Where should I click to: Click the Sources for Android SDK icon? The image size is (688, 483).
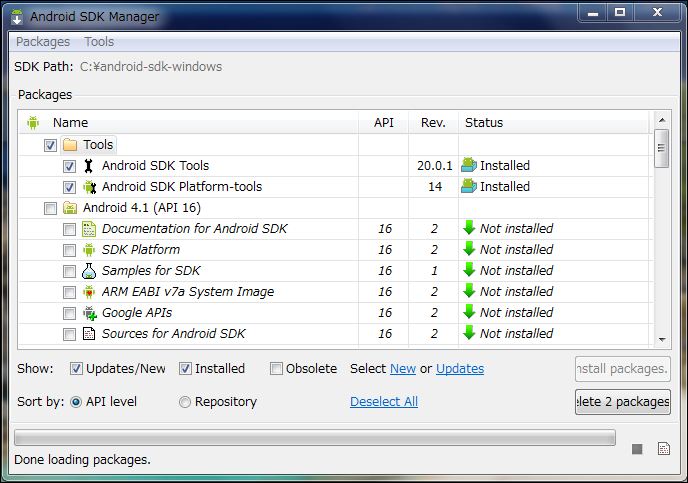89,334
